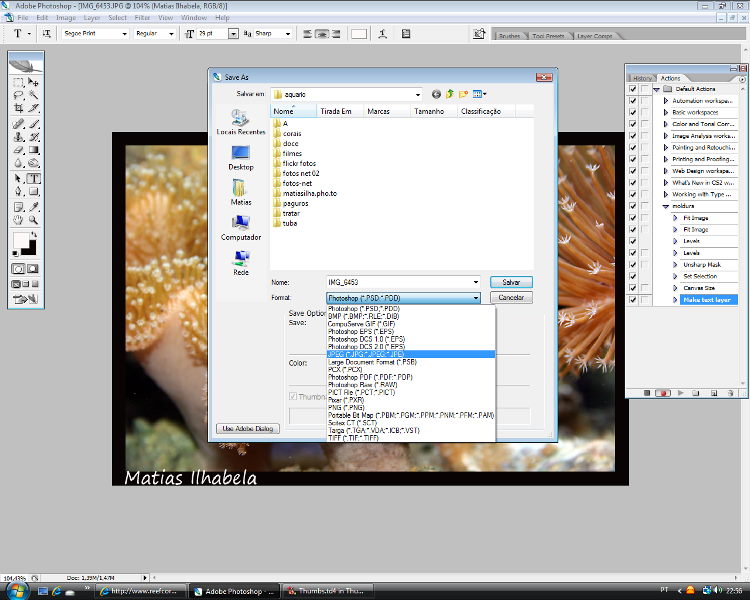Toggle the checkbox for Canvas Size step

(632, 288)
